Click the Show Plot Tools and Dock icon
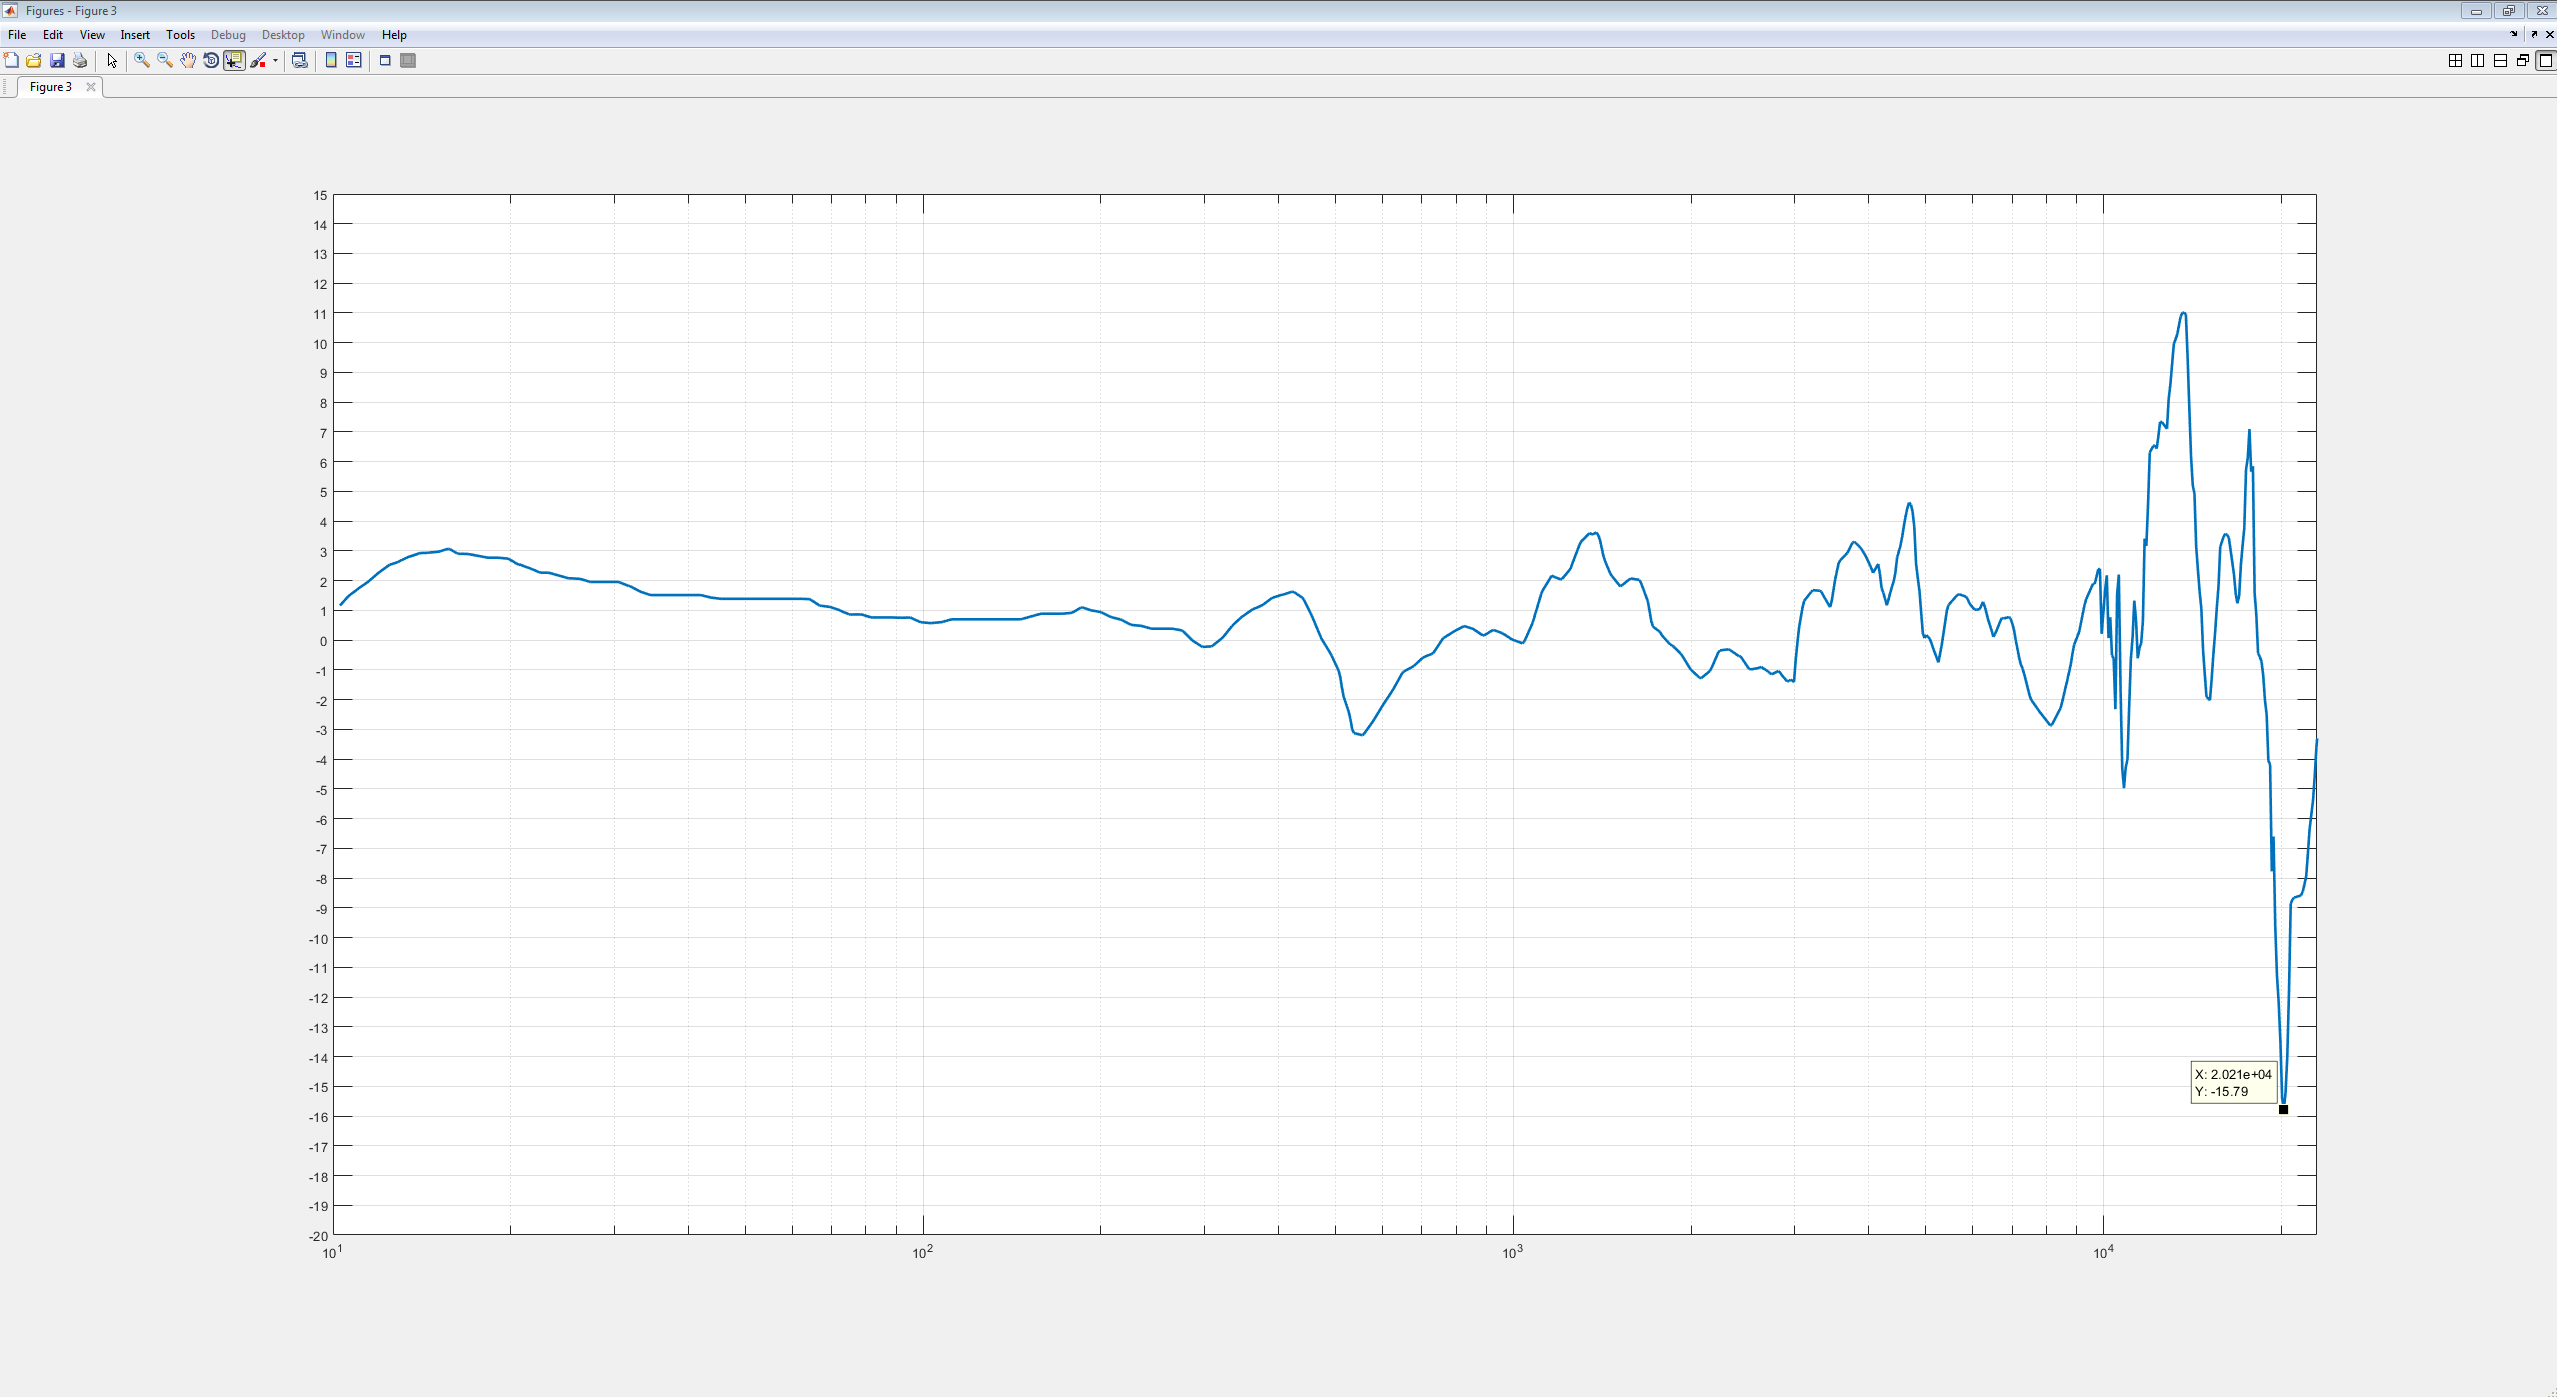The width and height of the screenshot is (2557, 1397). click(x=408, y=60)
